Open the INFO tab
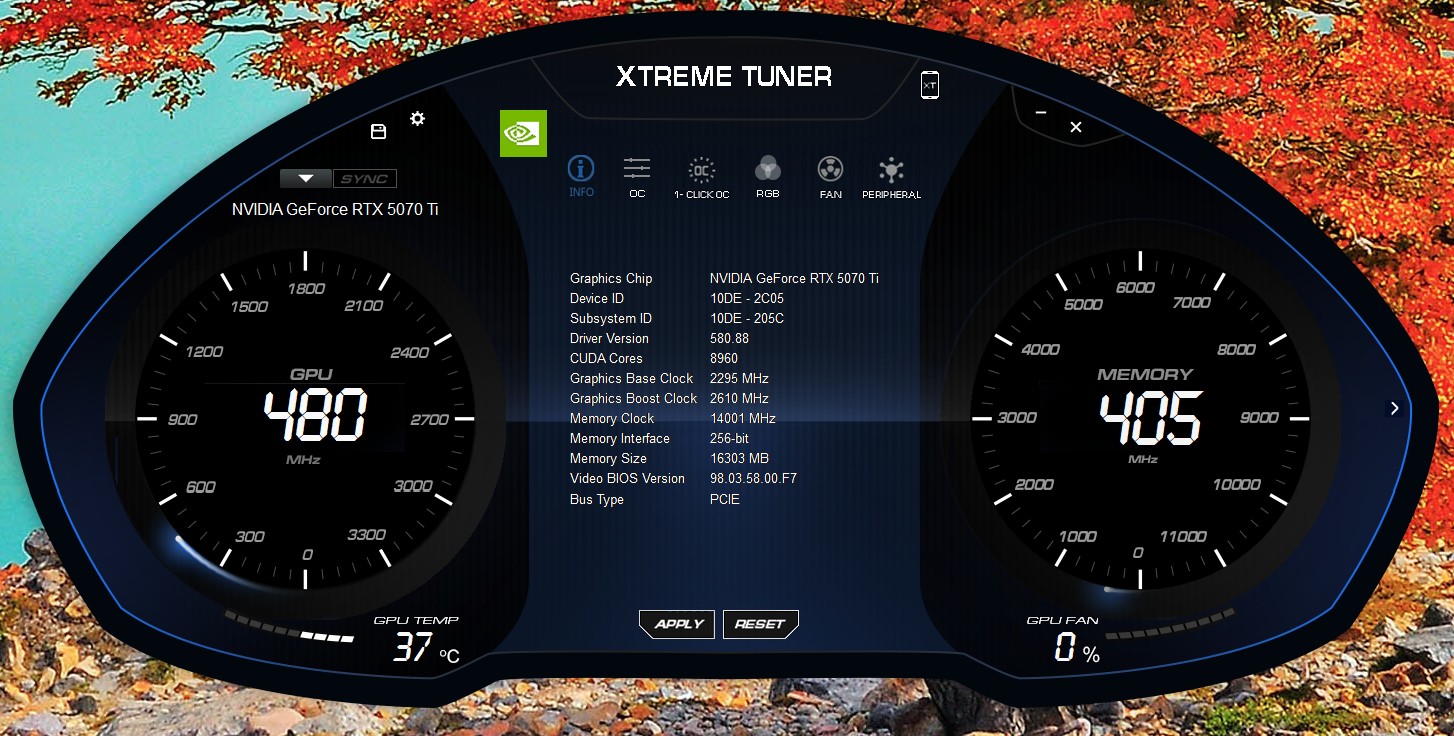This screenshot has width=1454, height=736. (x=581, y=176)
